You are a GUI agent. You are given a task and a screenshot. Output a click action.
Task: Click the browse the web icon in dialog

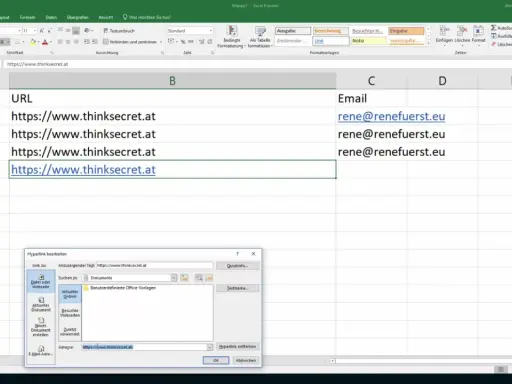pyautogui.click(x=199, y=278)
